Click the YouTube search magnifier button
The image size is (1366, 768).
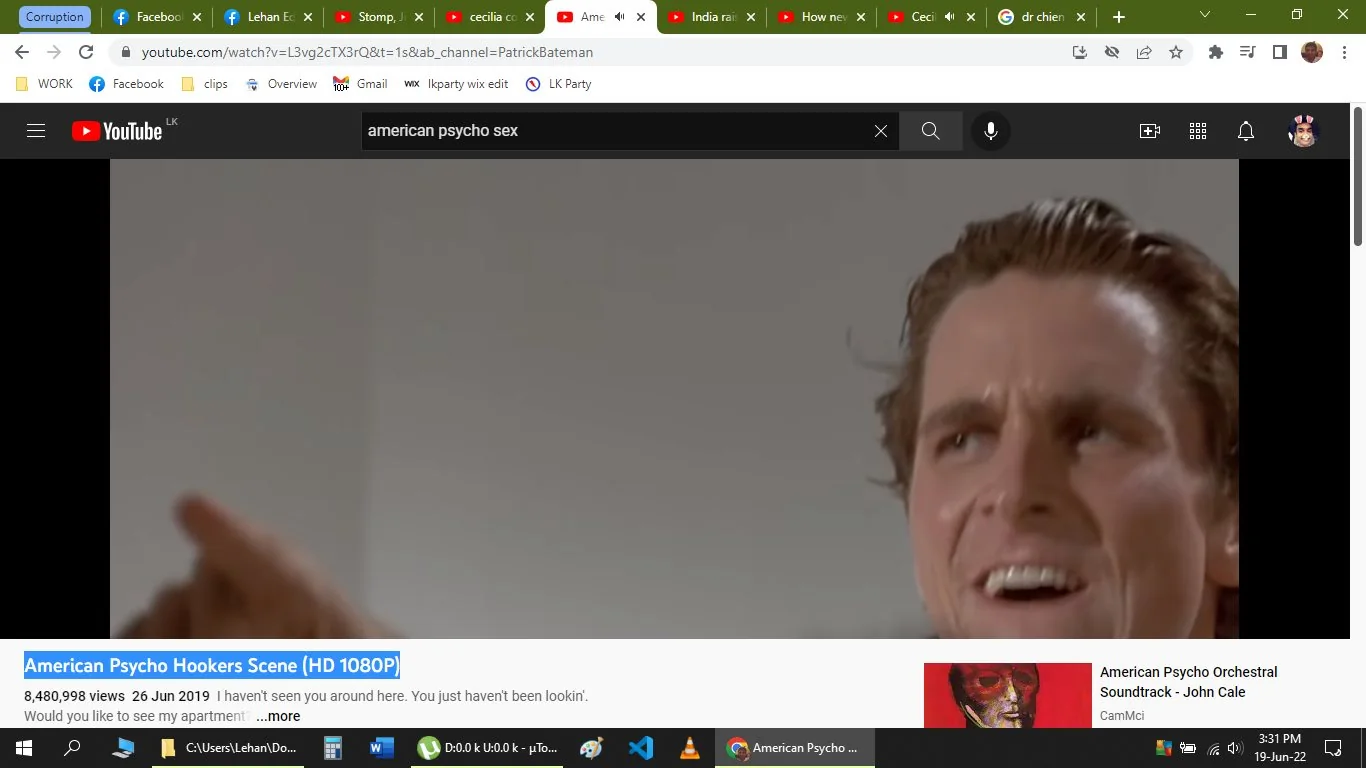coord(931,131)
